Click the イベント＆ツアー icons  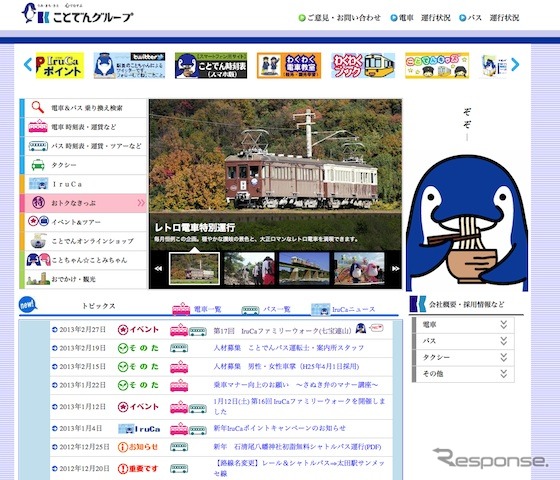coord(39,221)
